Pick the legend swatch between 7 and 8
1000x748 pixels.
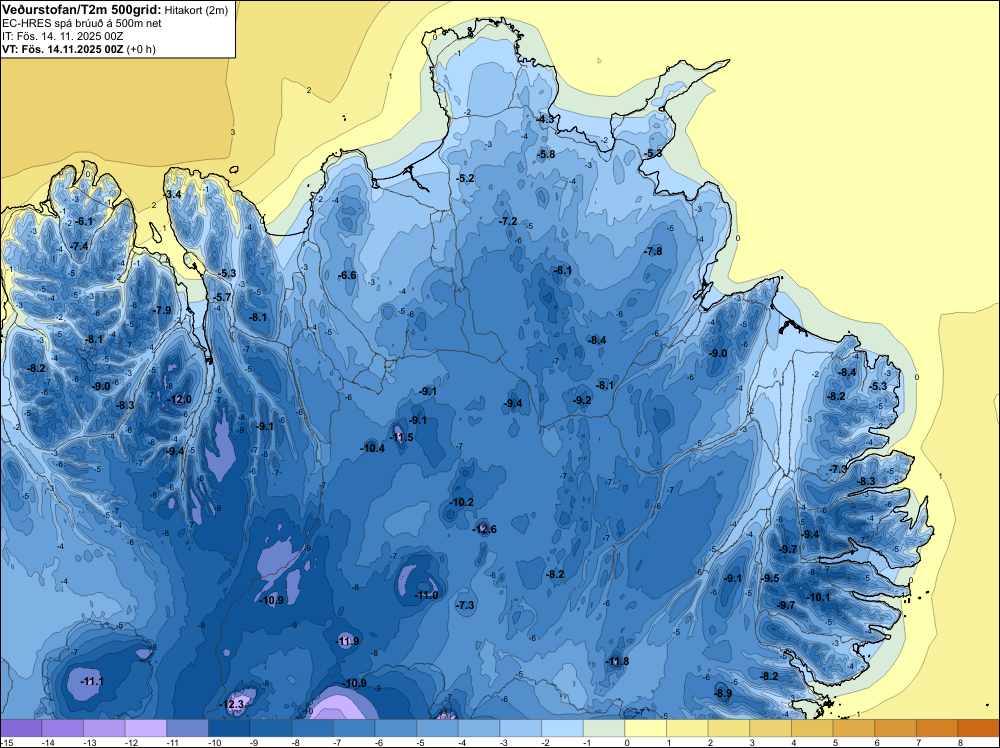point(938,728)
